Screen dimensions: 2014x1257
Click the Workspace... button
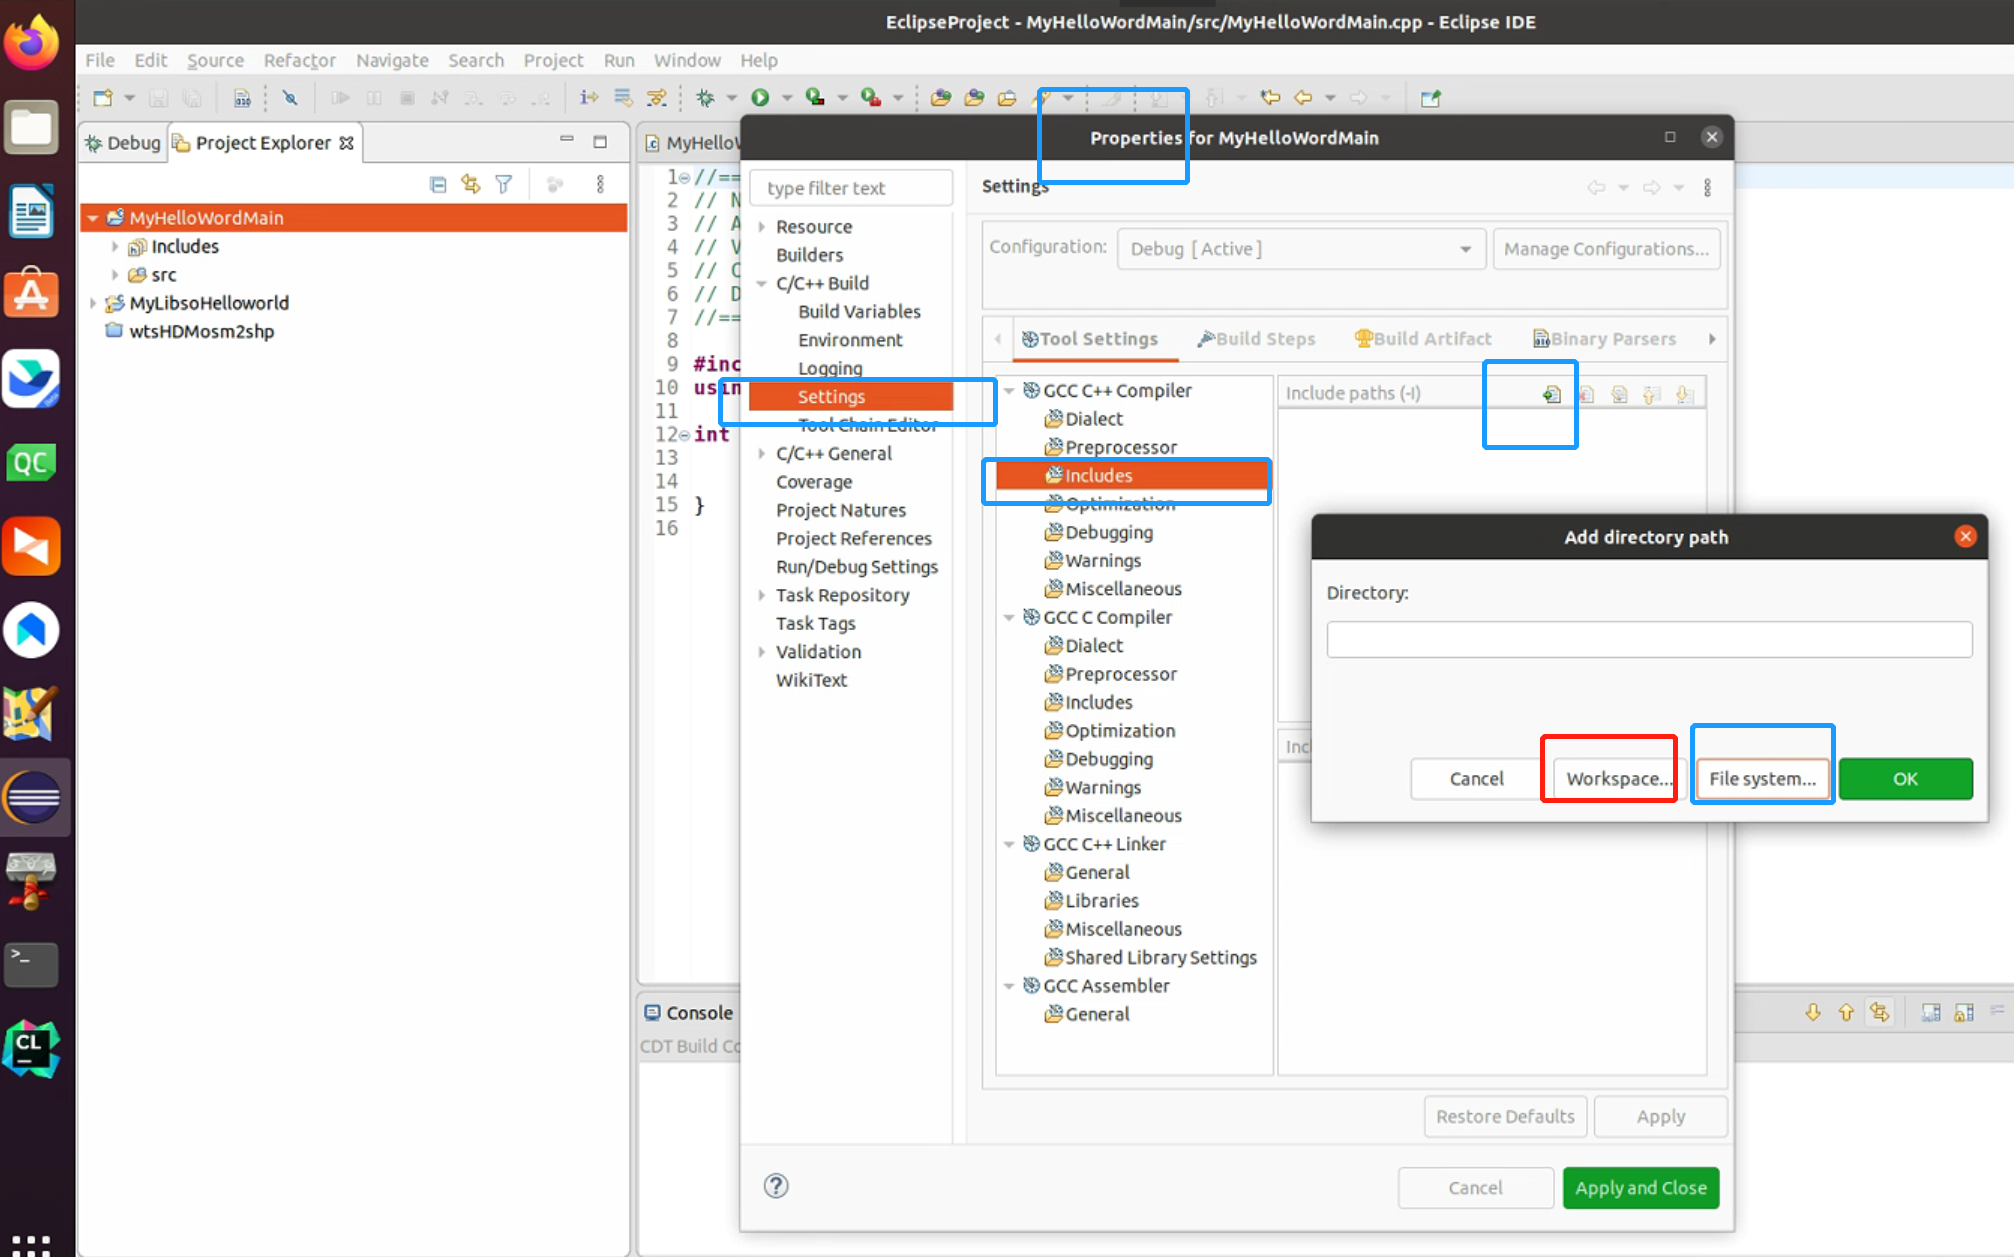pos(1617,779)
